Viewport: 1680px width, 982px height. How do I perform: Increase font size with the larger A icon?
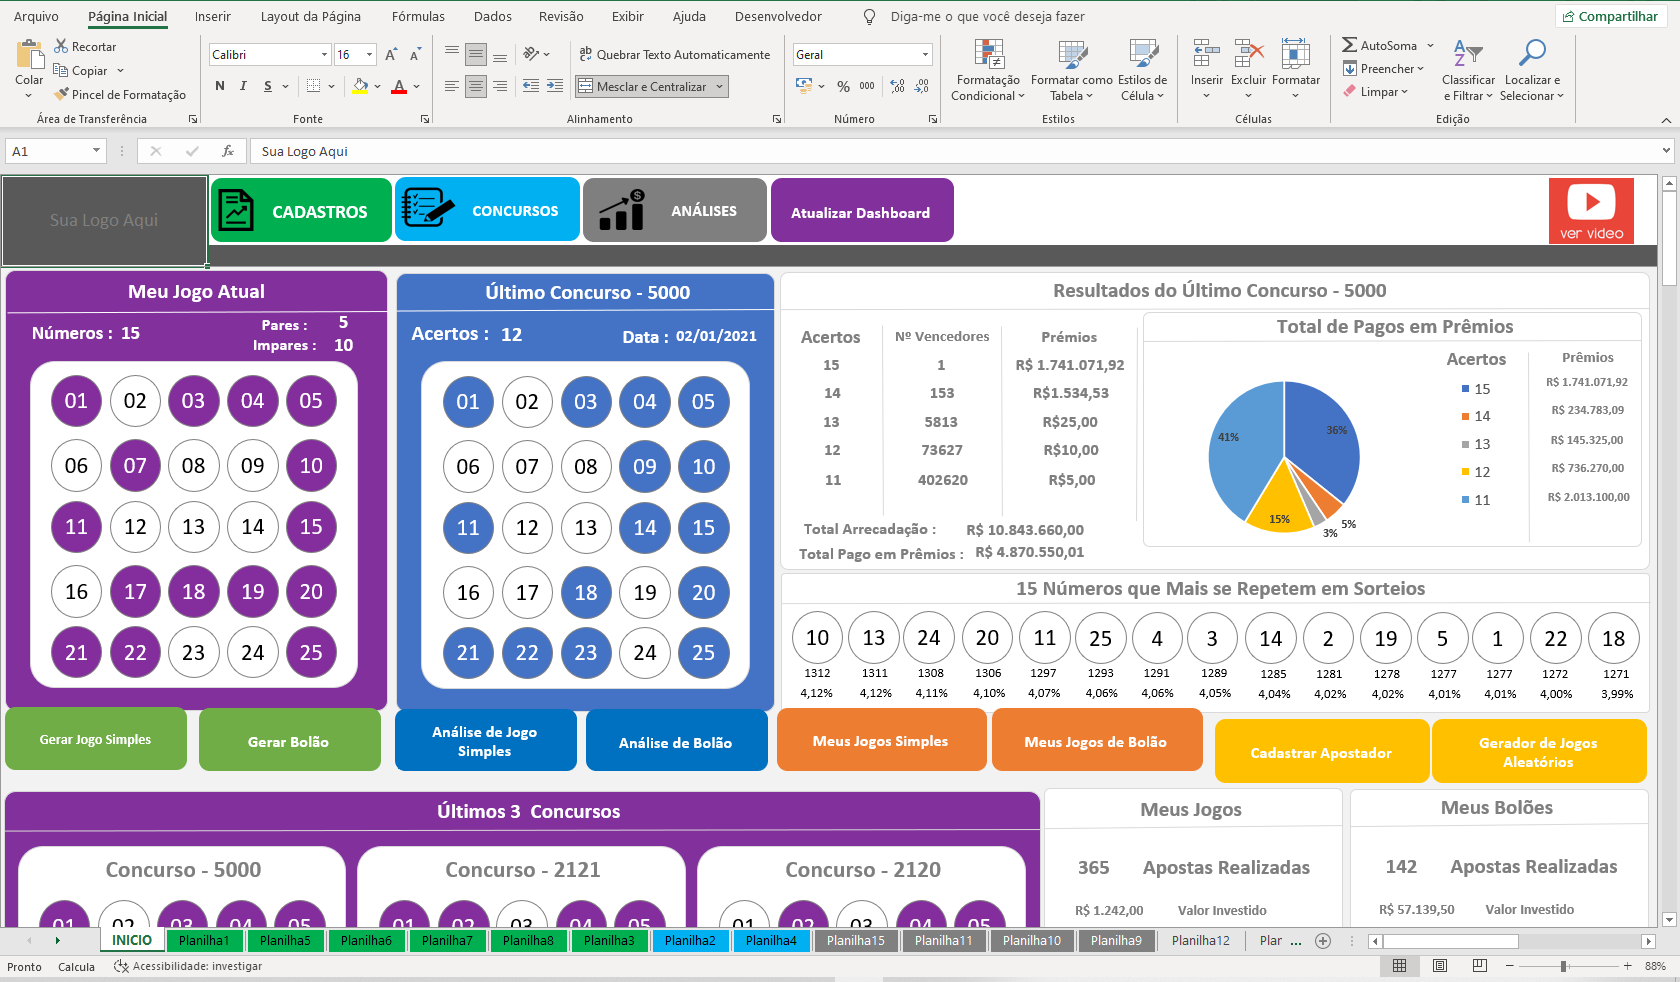point(391,54)
